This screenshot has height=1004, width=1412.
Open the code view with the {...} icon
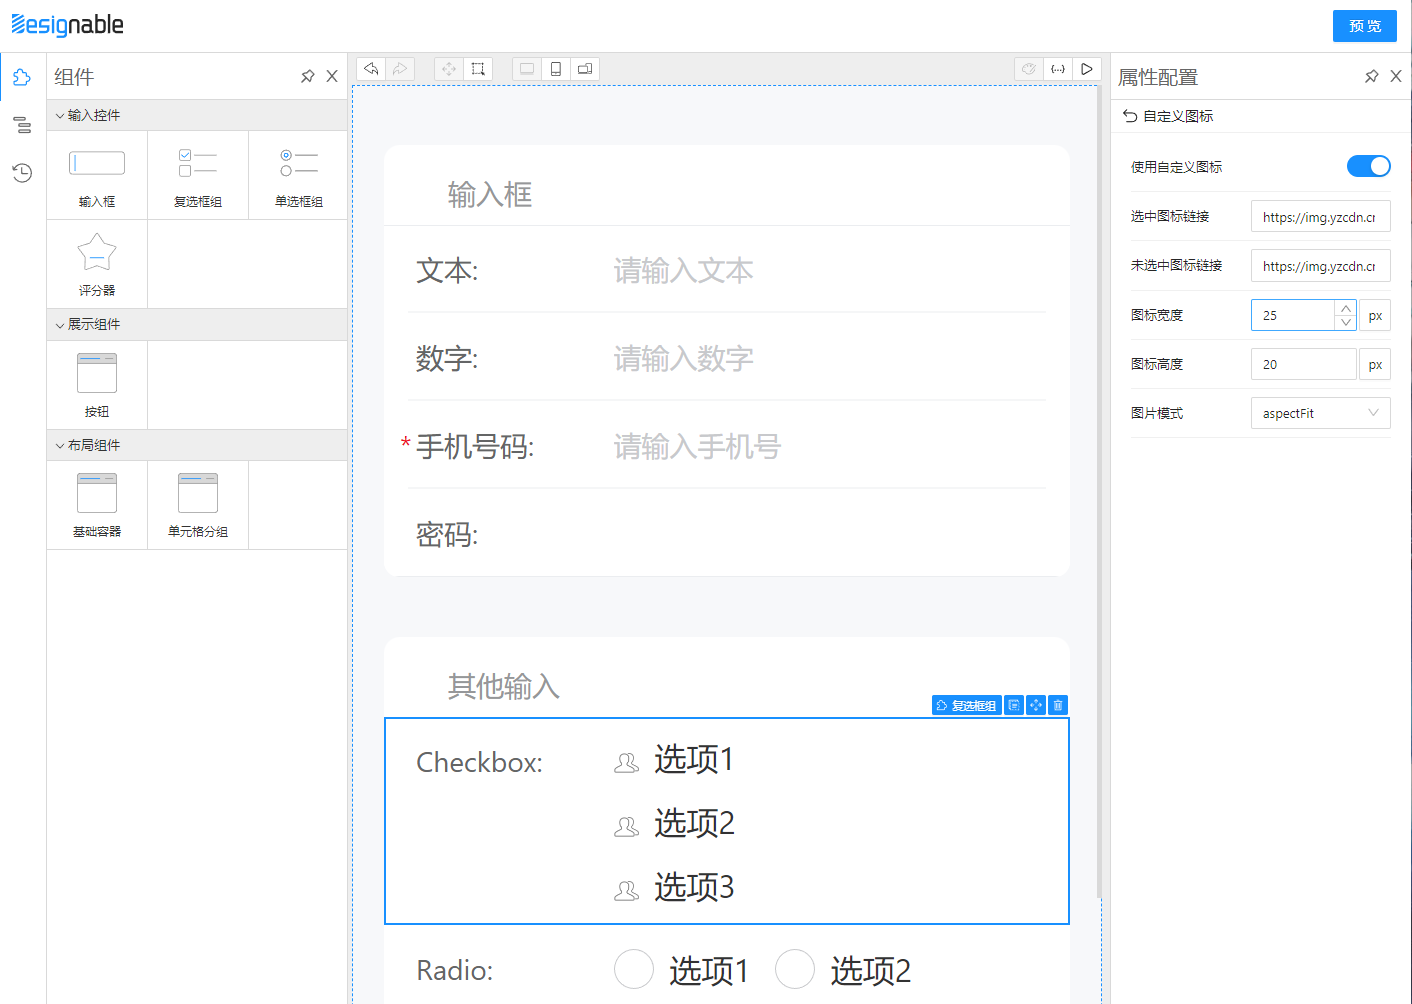(x=1058, y=68)
